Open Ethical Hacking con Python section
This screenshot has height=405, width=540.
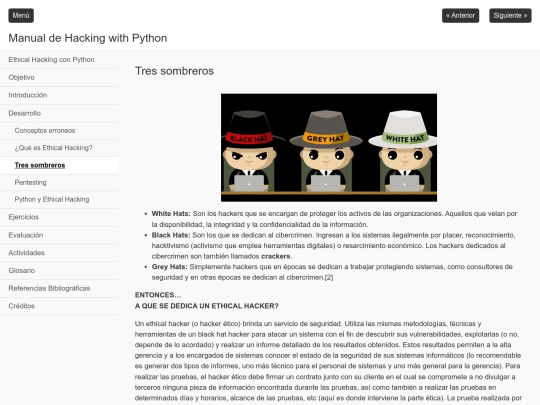coord(59,60)
